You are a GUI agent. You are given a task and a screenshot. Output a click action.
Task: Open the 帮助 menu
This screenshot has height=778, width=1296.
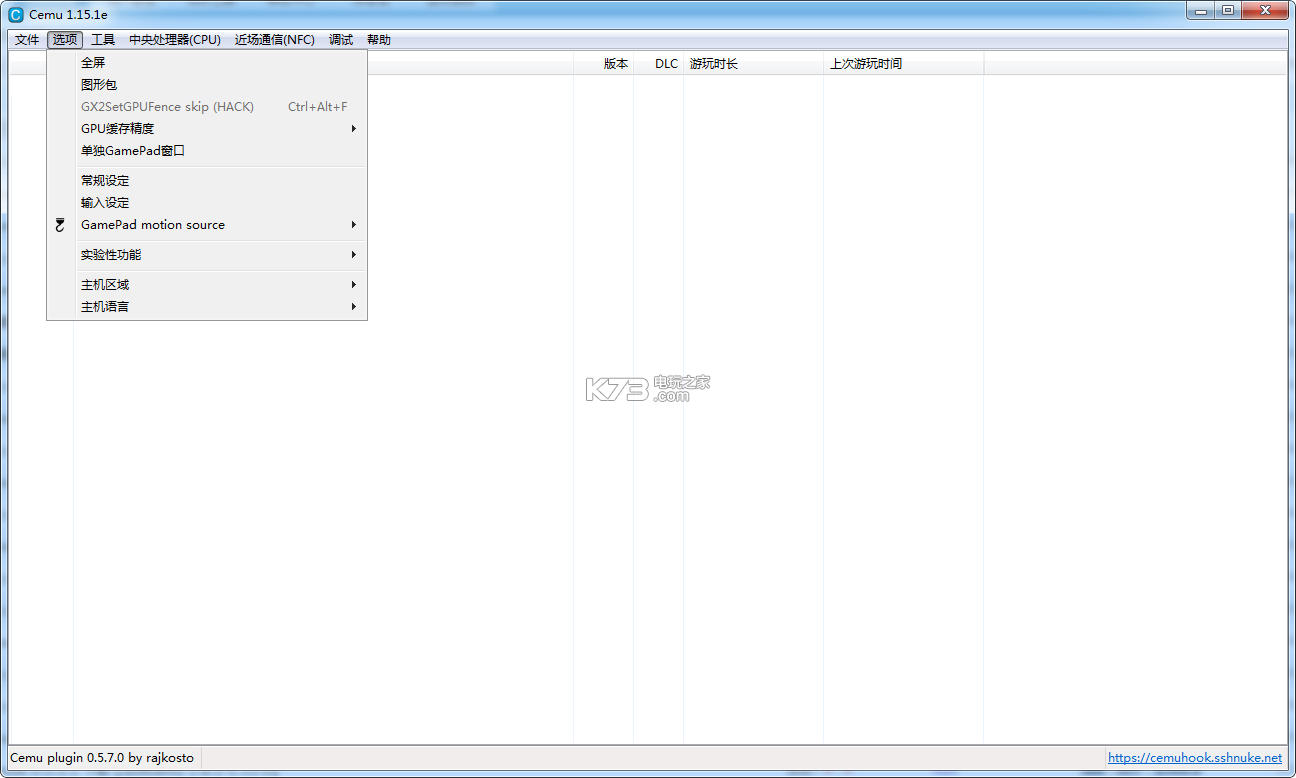click(x=379, y=40)
